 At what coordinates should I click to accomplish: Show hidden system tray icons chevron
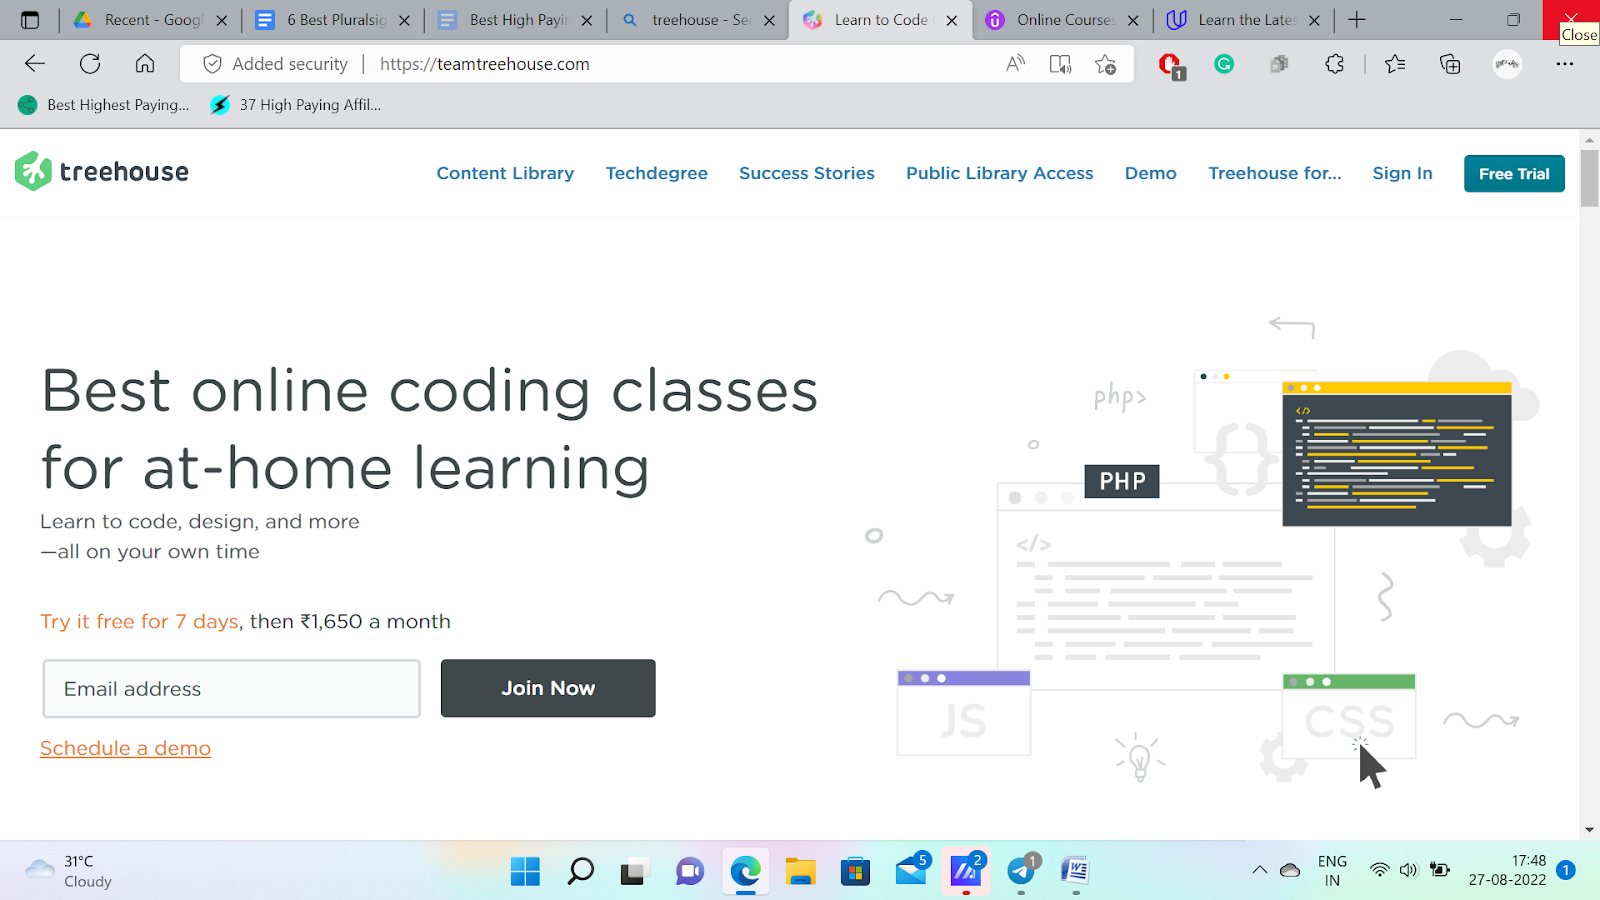1259,870
